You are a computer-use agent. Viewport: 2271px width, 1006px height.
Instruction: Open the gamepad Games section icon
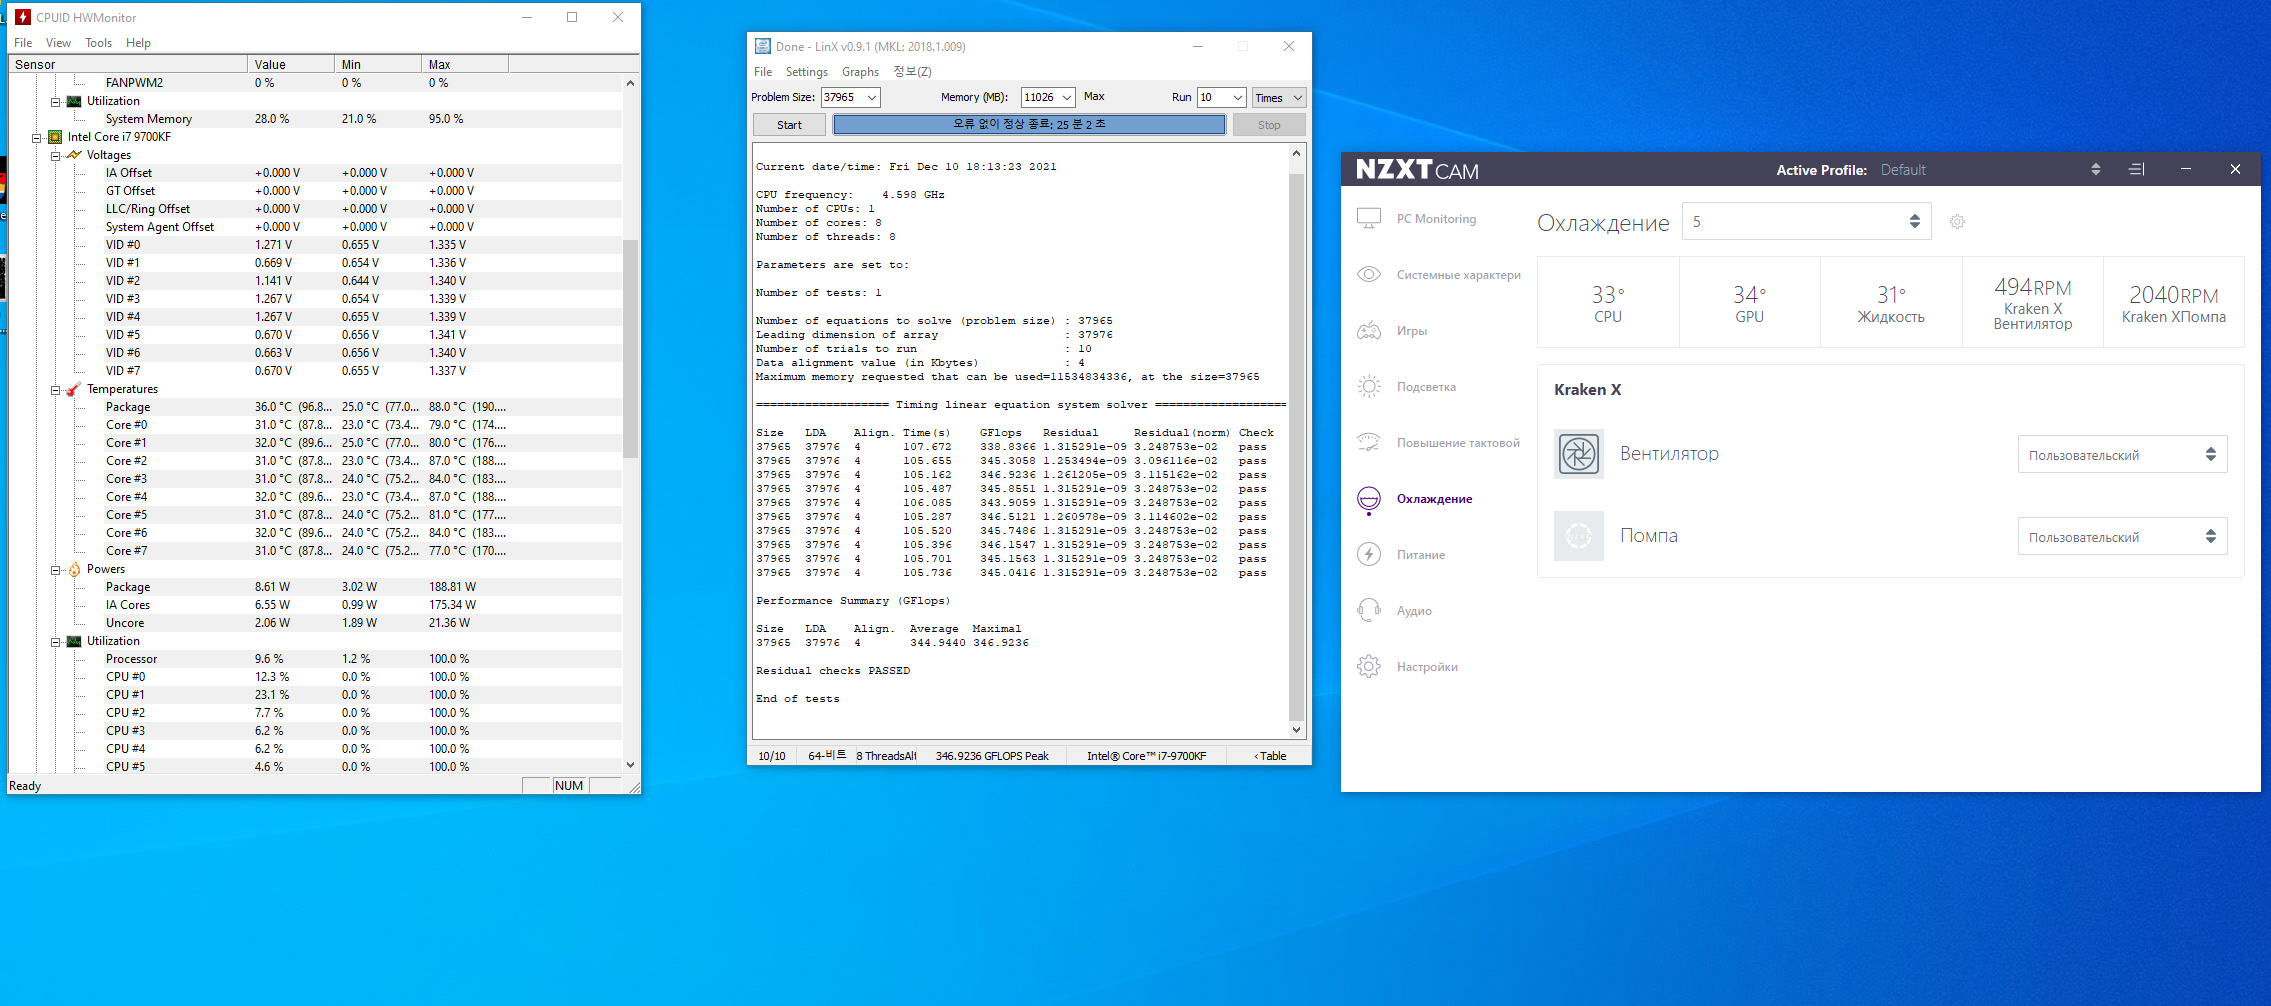tap(1369, 330)
